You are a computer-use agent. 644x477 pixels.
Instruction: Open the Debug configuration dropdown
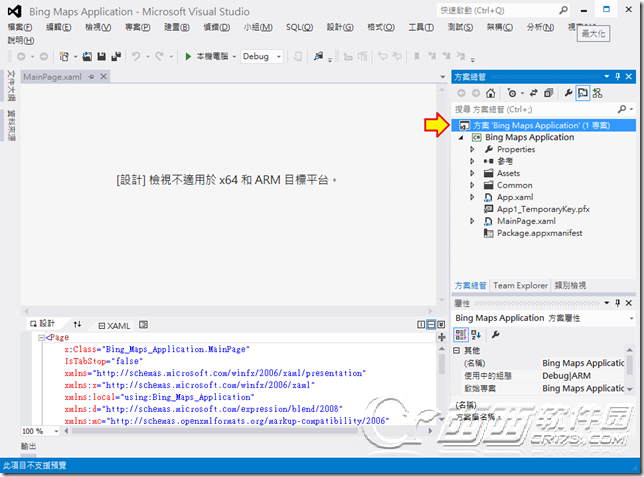coord(278,56)
